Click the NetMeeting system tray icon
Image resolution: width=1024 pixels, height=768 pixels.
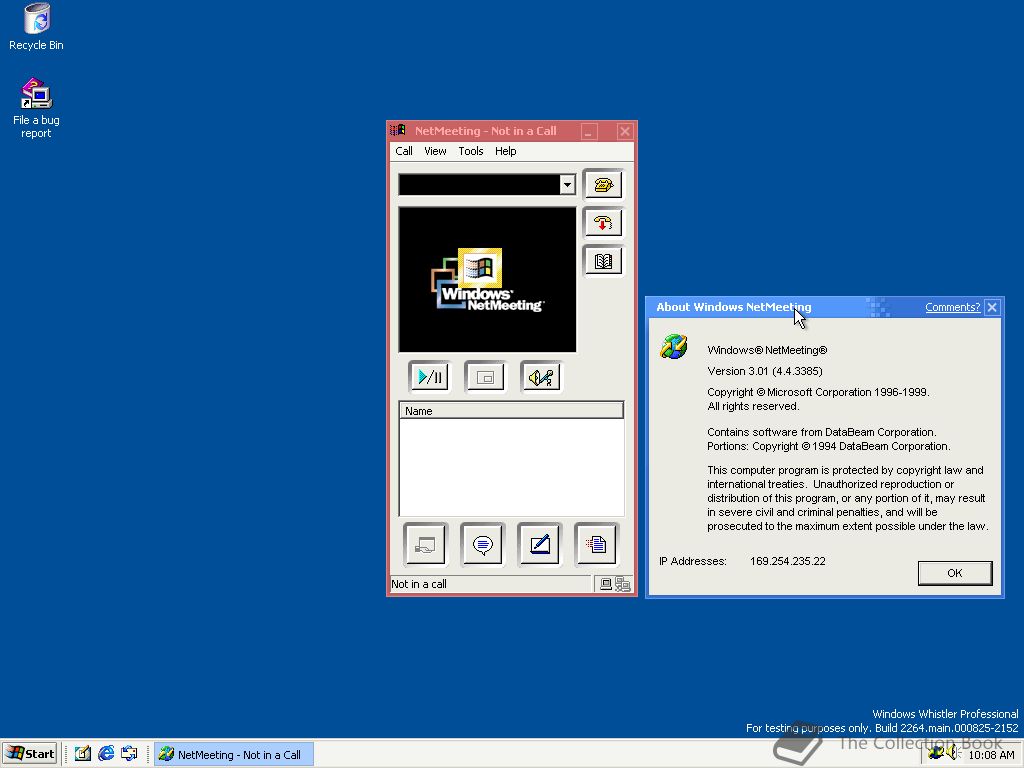click(936, 754)
